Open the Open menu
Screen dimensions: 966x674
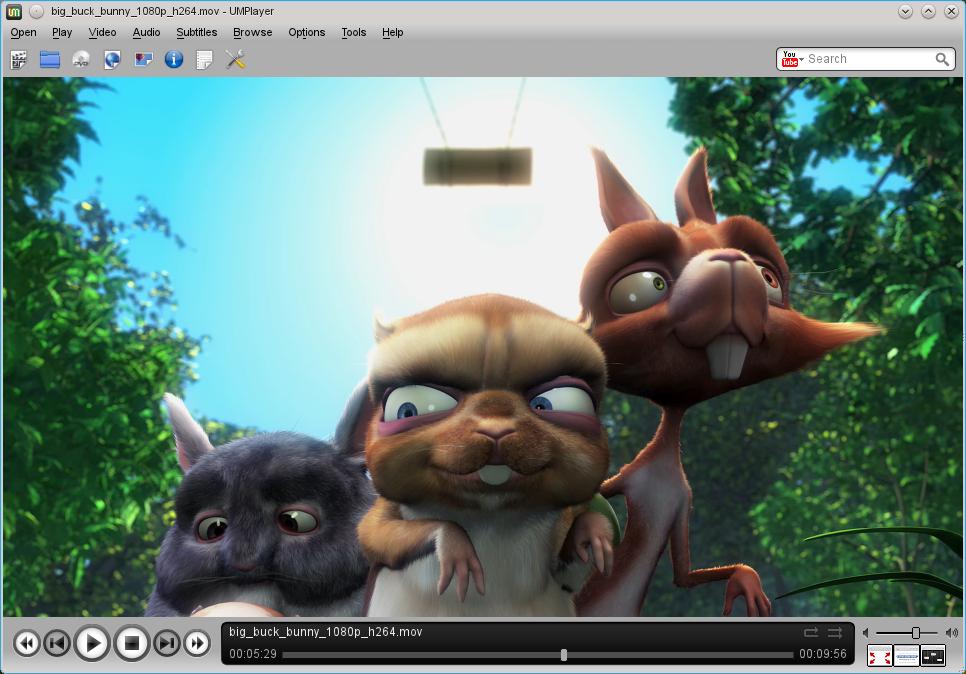pyautogui.click(x=23, y=33)
